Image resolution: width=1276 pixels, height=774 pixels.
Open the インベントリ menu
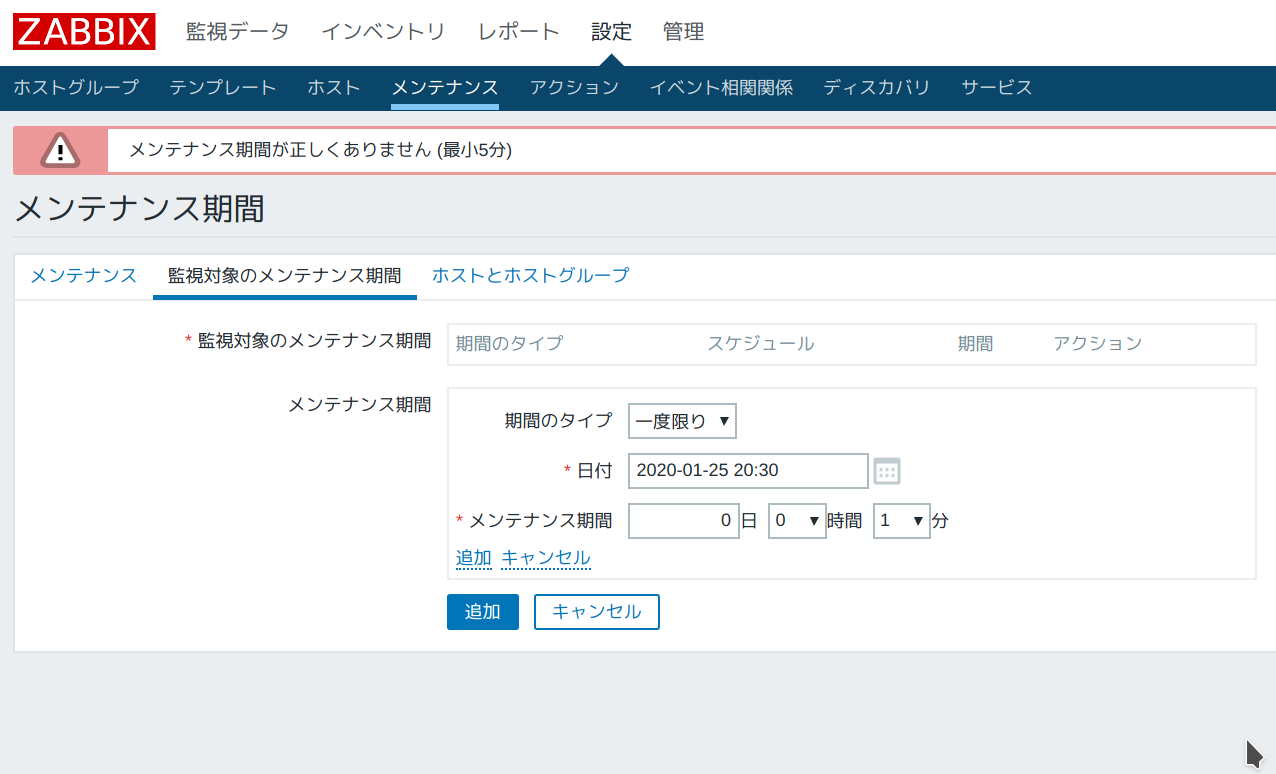coord(383,32)
